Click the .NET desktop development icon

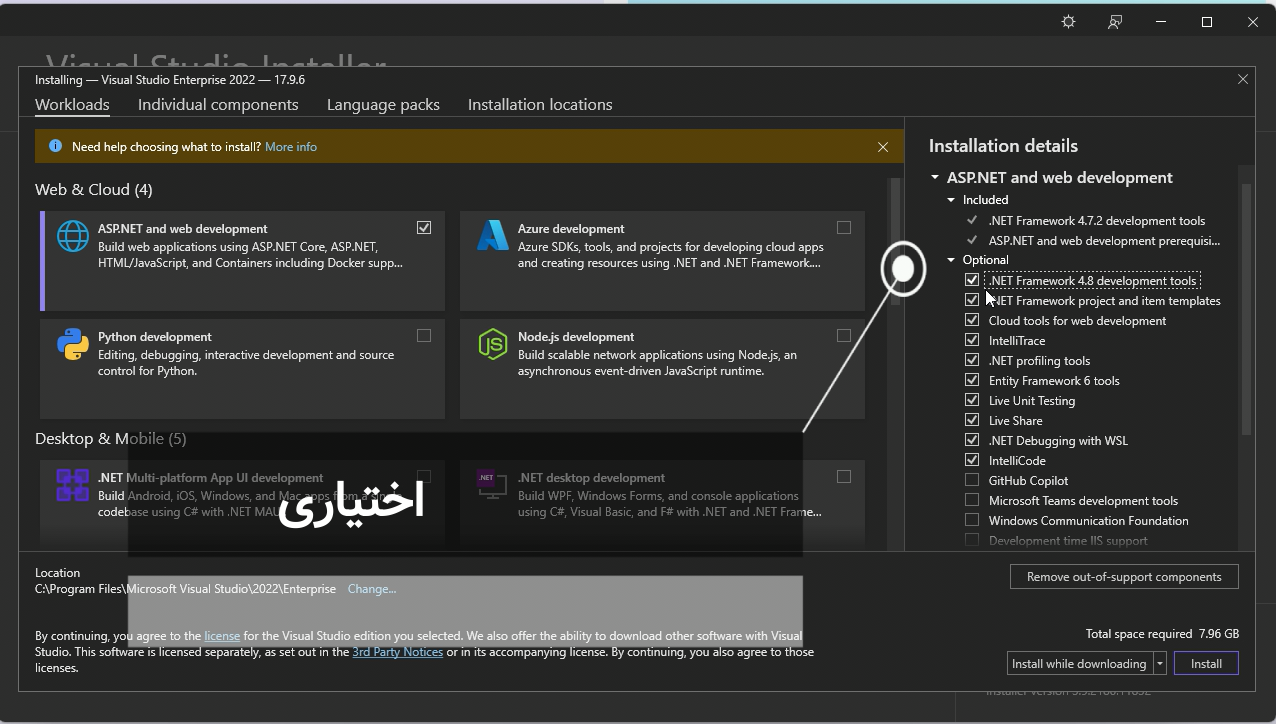492,486
